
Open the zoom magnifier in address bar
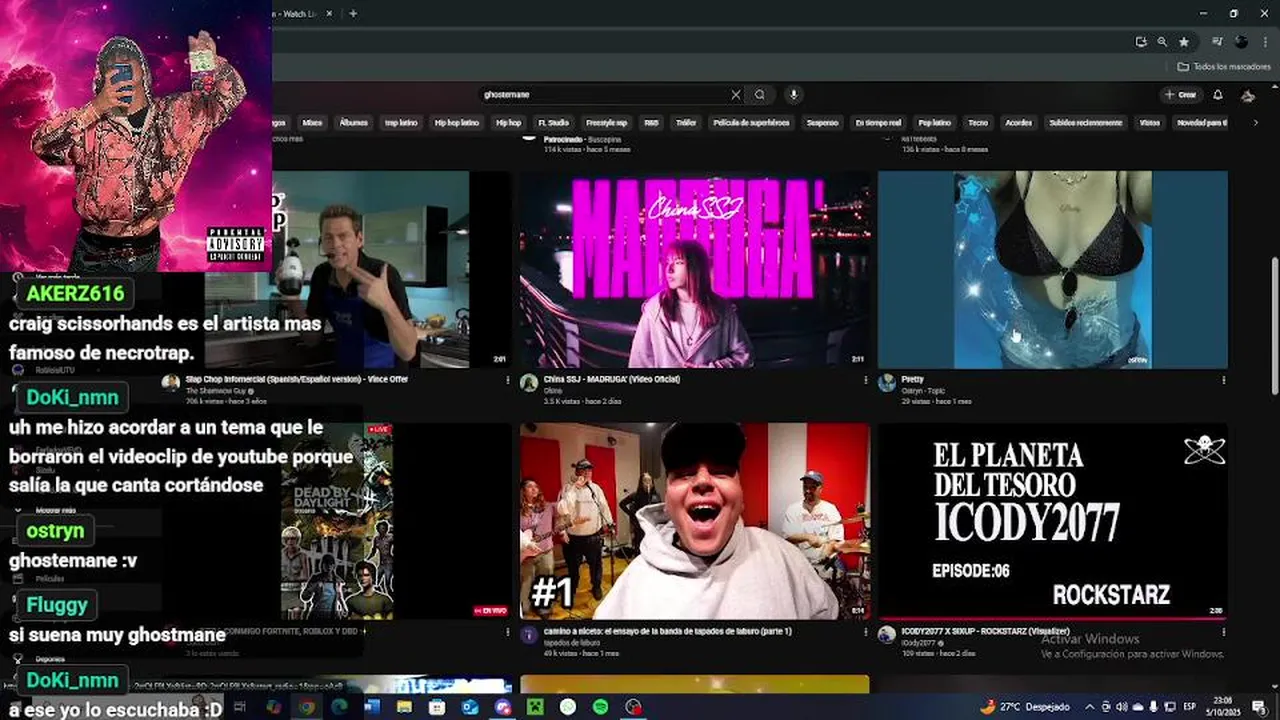pos(1162,42)
